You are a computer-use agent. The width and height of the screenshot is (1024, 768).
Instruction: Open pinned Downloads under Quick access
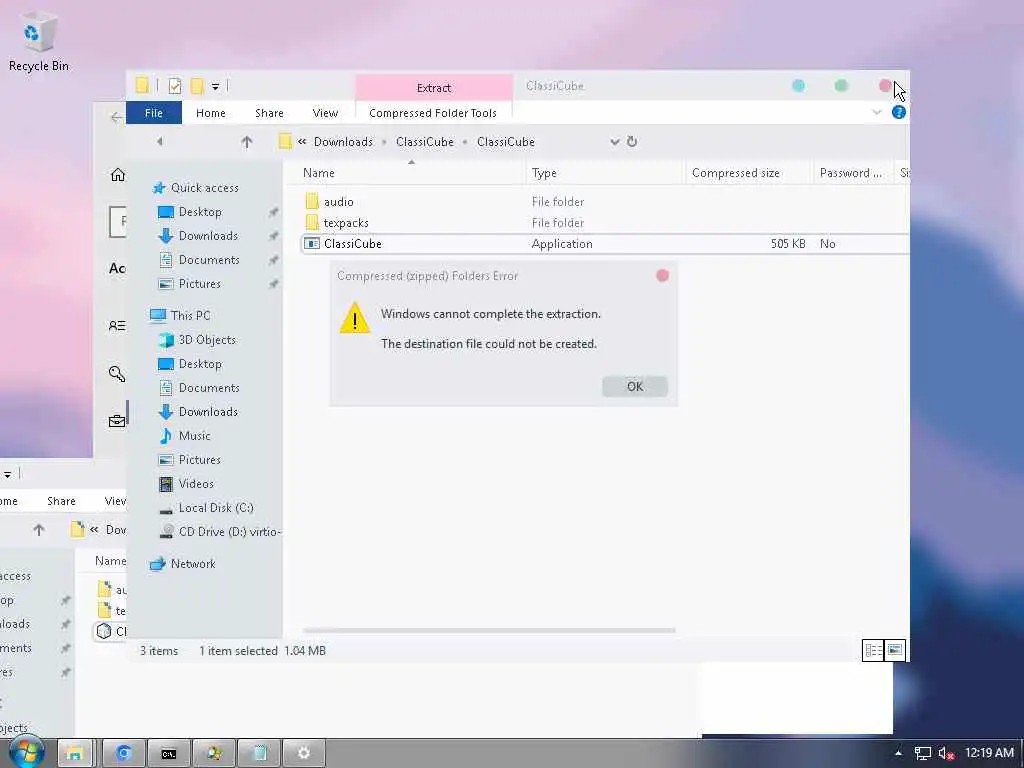(208, 236)
